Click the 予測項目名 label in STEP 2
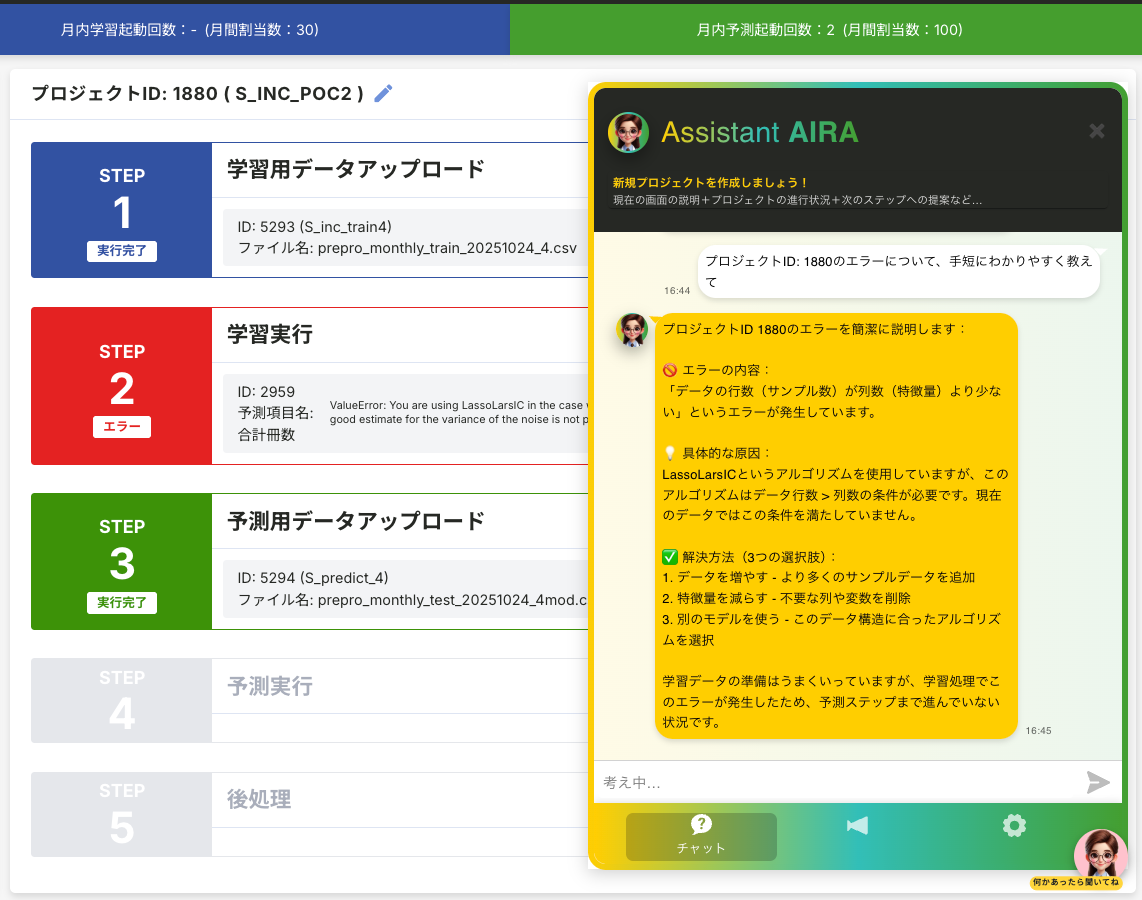 point(275,413)
